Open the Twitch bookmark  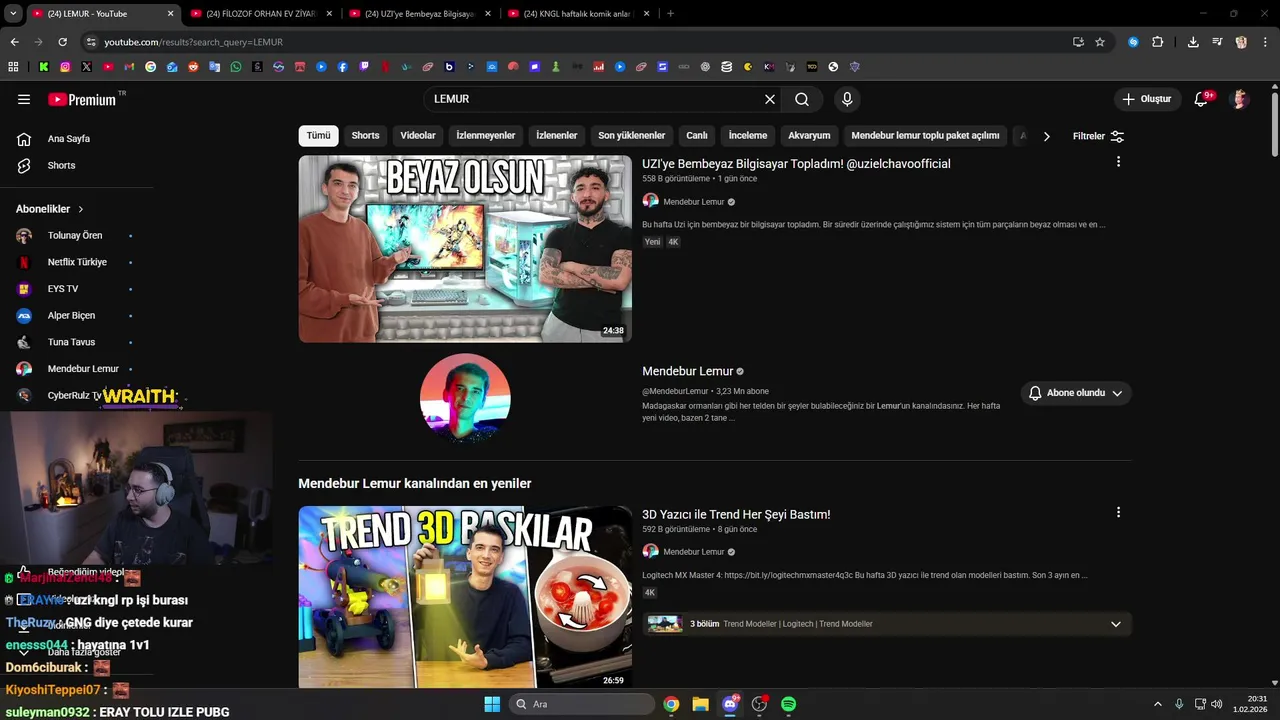tap(364, 67)
